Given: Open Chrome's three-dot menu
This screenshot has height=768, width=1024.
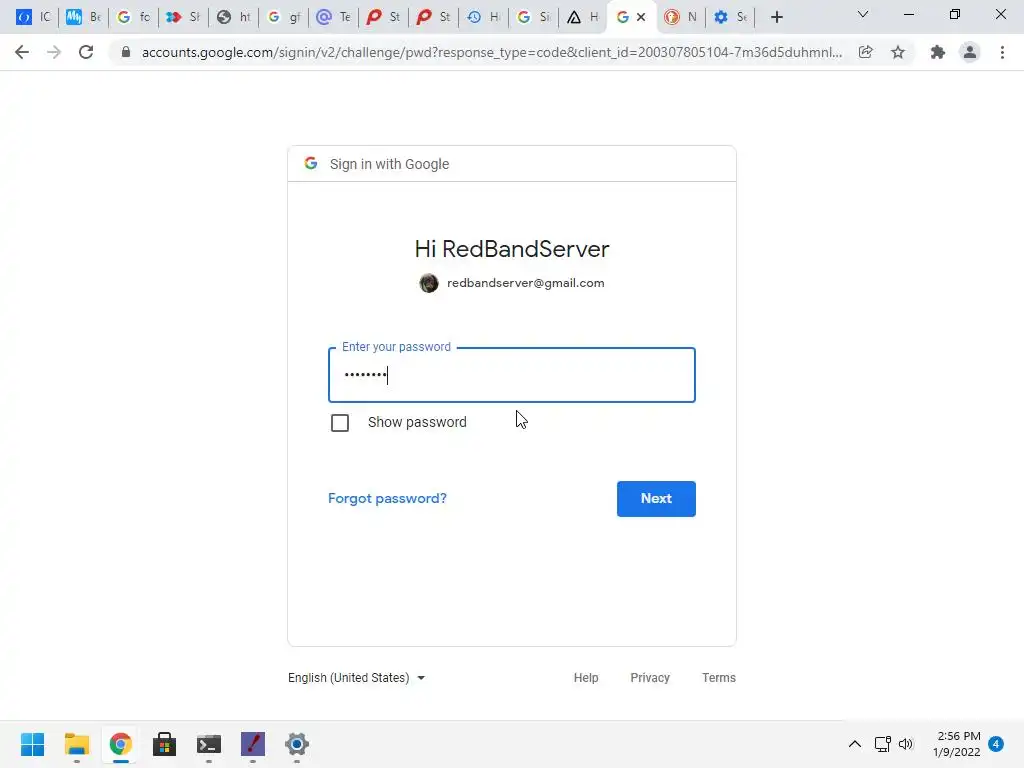Looking at the screenshot, I should (x=1002, y=52).
